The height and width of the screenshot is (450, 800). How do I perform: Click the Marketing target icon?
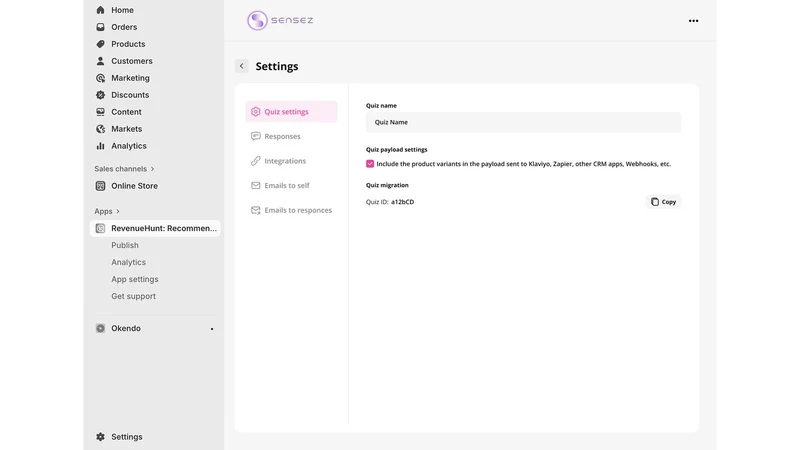(101, 78)
